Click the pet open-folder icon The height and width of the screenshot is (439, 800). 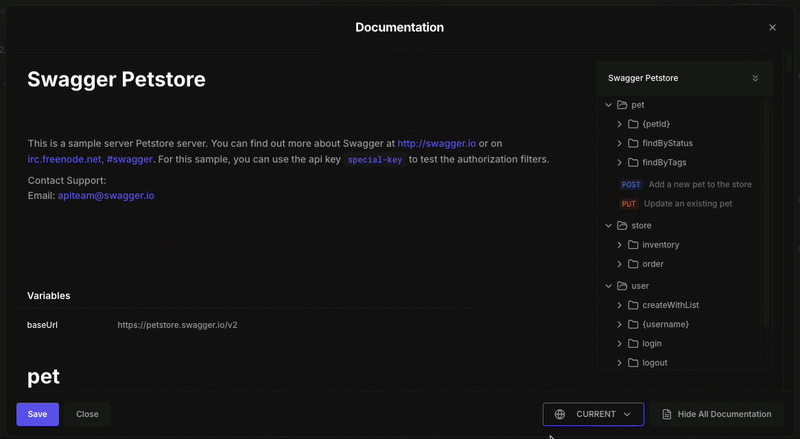tap(622, 105)
